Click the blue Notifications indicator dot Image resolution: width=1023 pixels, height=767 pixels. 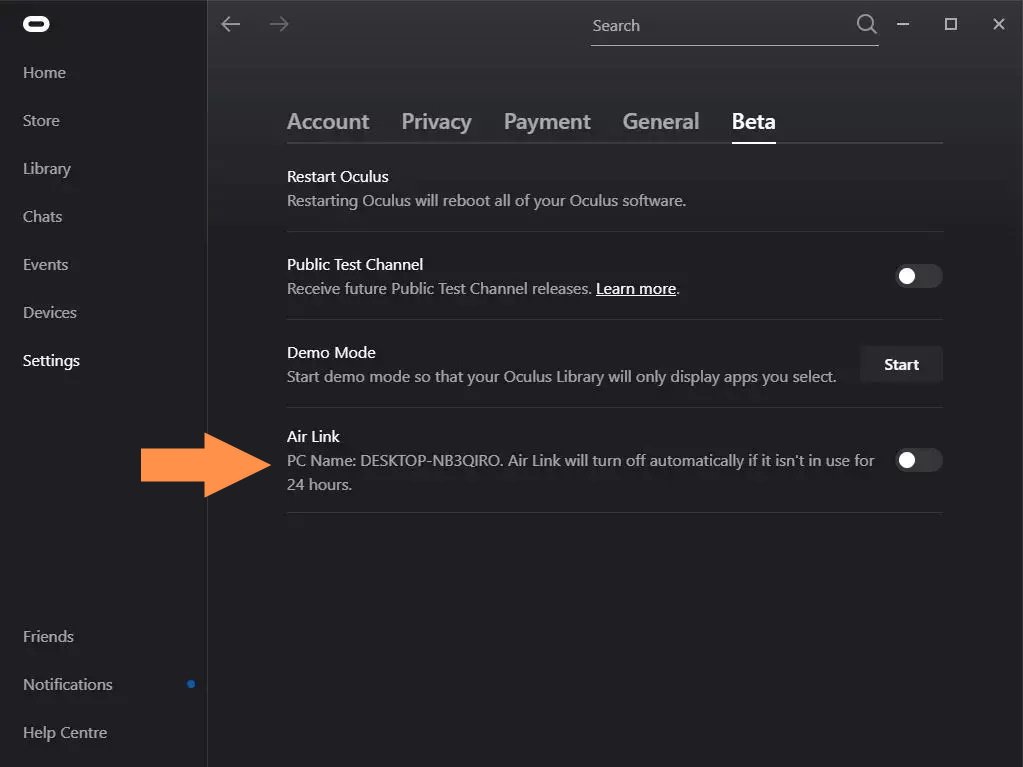(x=191, y=684)
